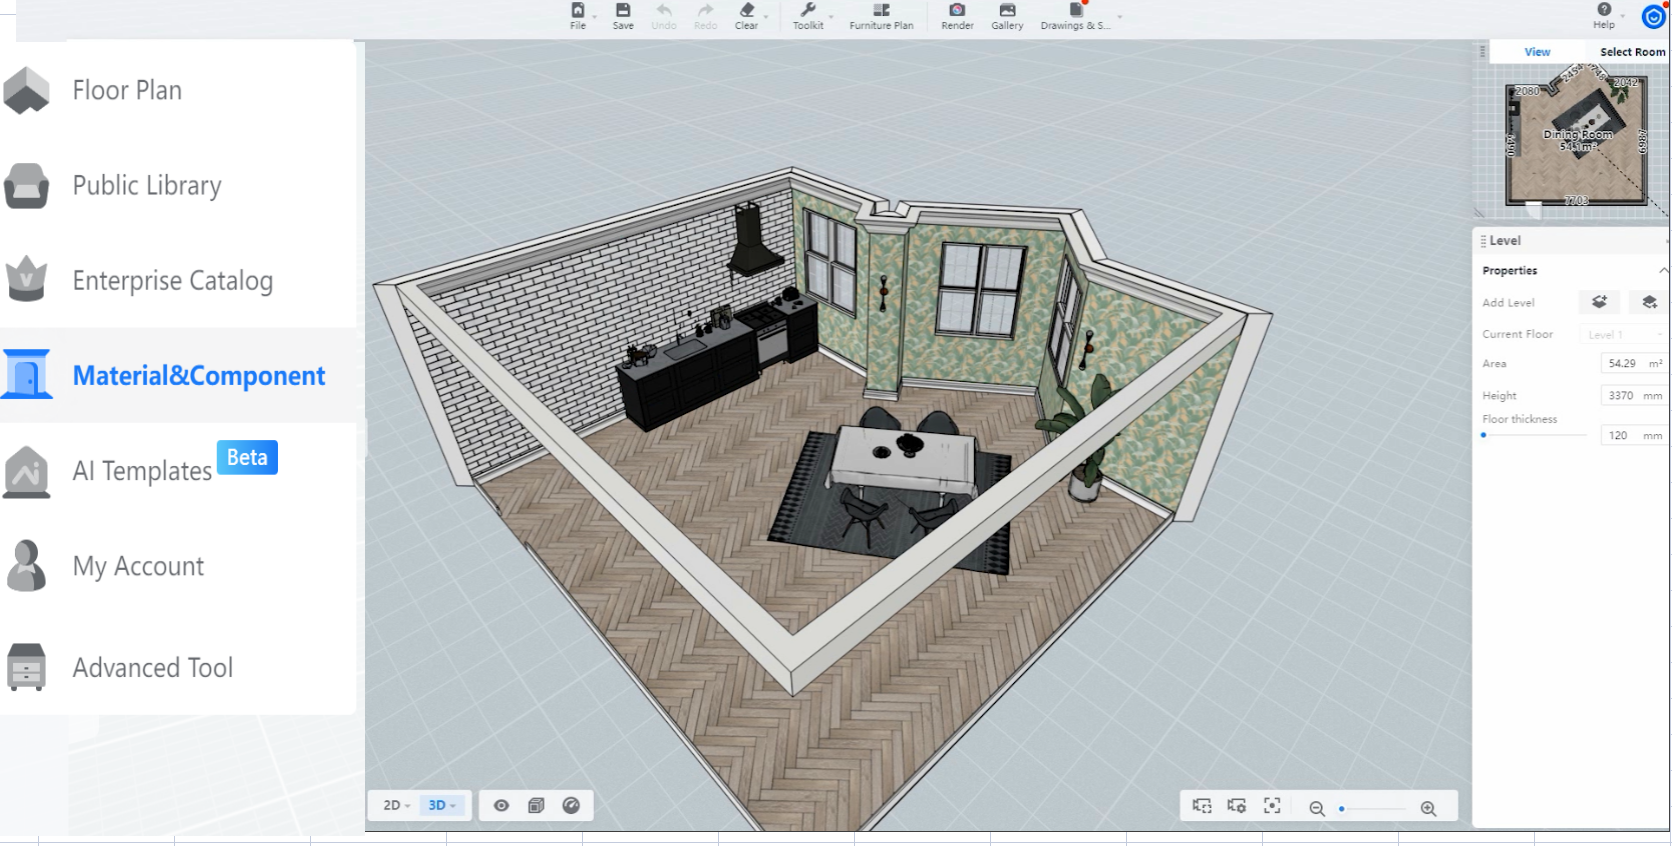Open the Toolkit dropdown
Viewport: 1672px width, 846px height.
click(x=808, y=15)
